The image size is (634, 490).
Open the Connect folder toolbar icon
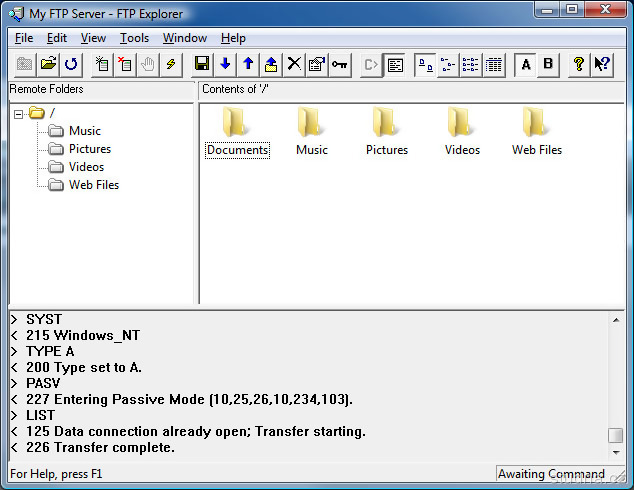pos(47,64)
